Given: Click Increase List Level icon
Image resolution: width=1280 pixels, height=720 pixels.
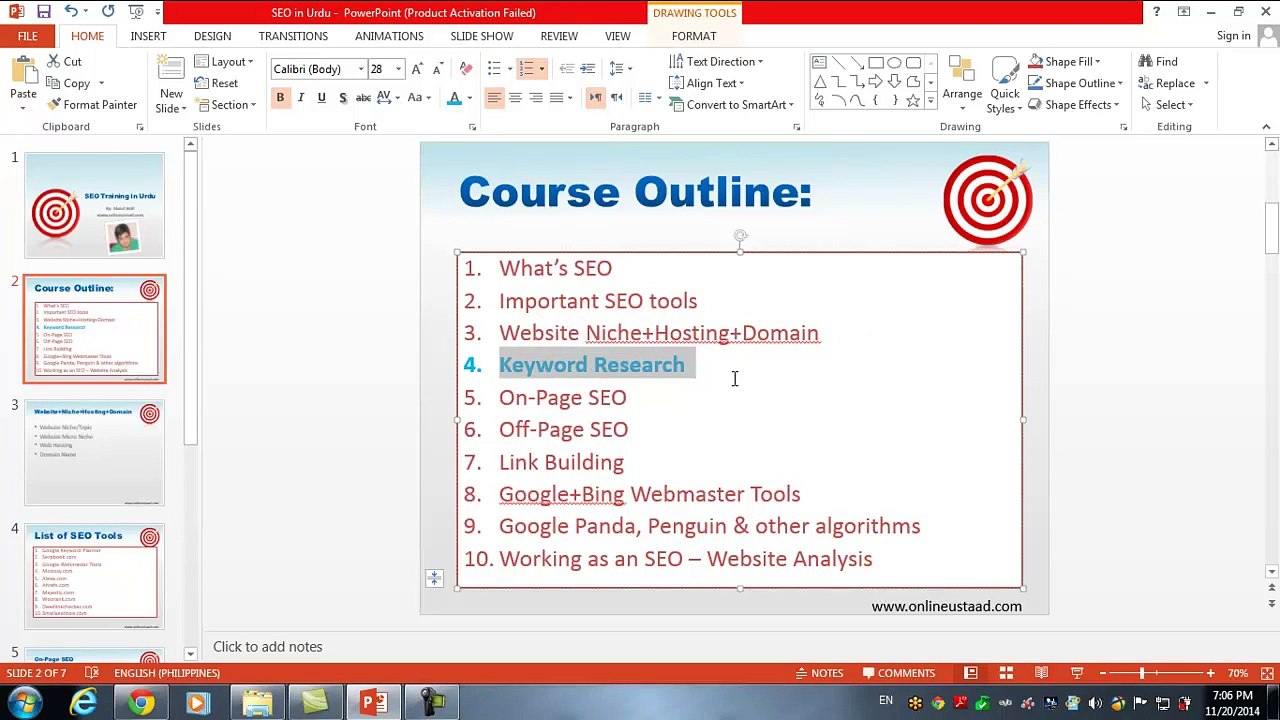Looking at the screenshot, I should [587, 69].
